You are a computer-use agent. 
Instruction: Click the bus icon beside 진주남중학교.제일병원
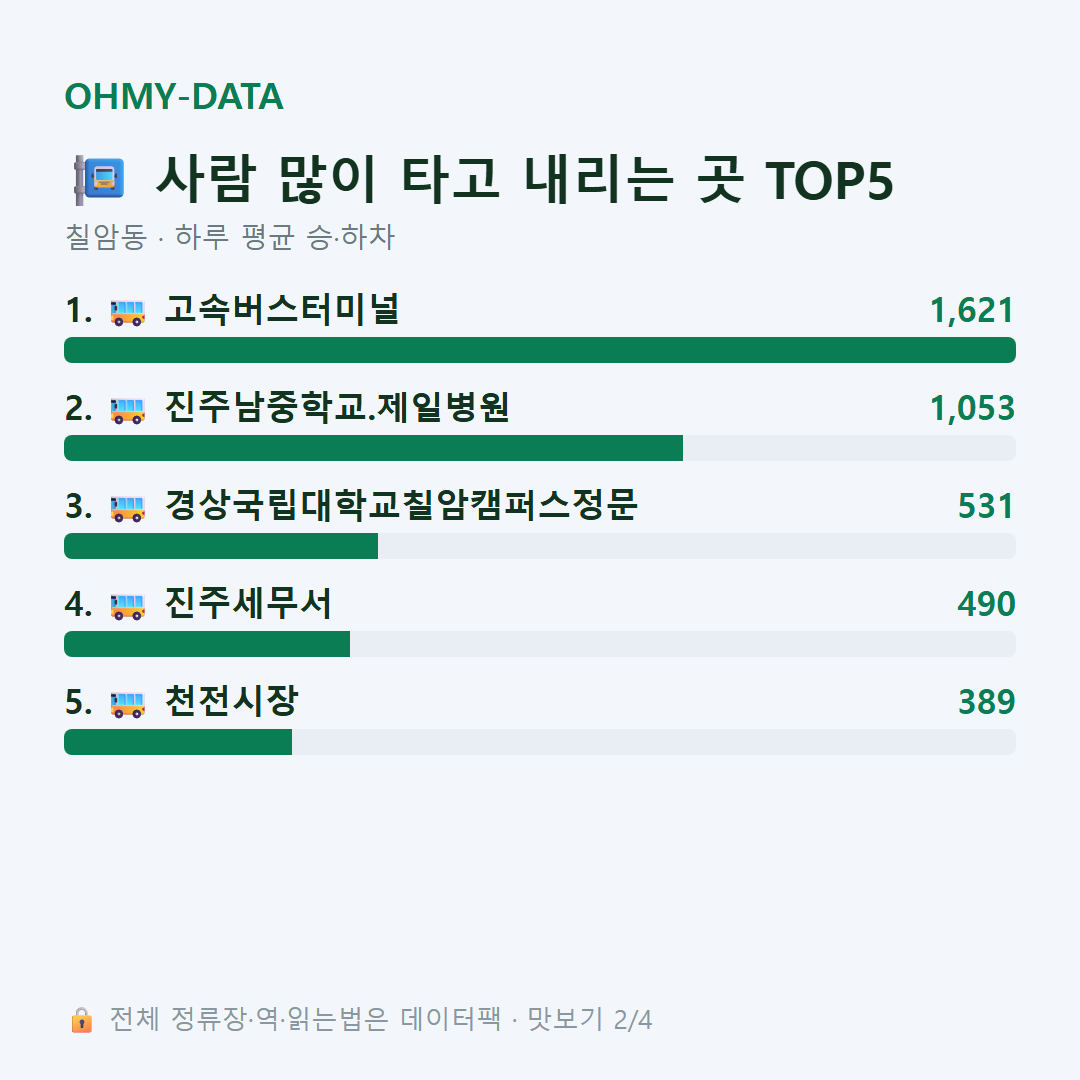[x=127, y=410]
